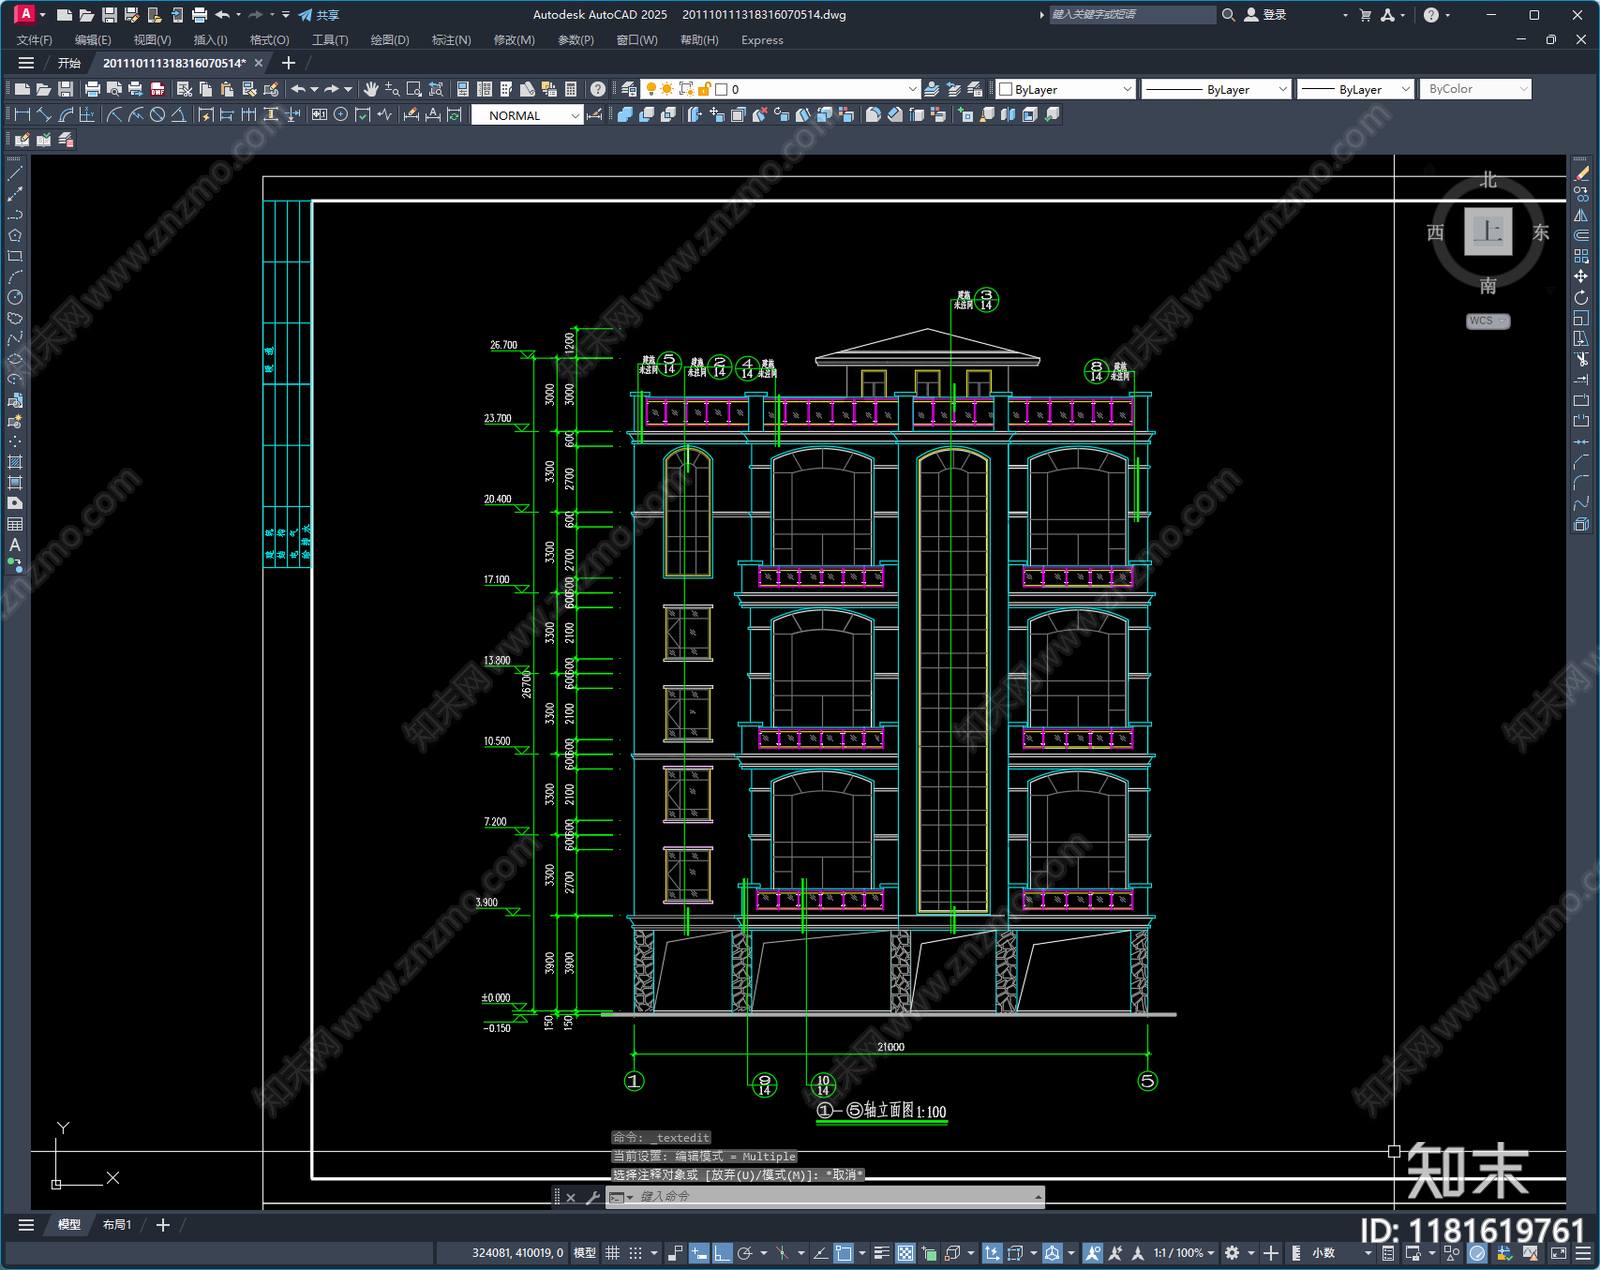
Task: Open the annotation scale 1:1 / 100% dropdown
Action: click(x=1184, y=1253)
